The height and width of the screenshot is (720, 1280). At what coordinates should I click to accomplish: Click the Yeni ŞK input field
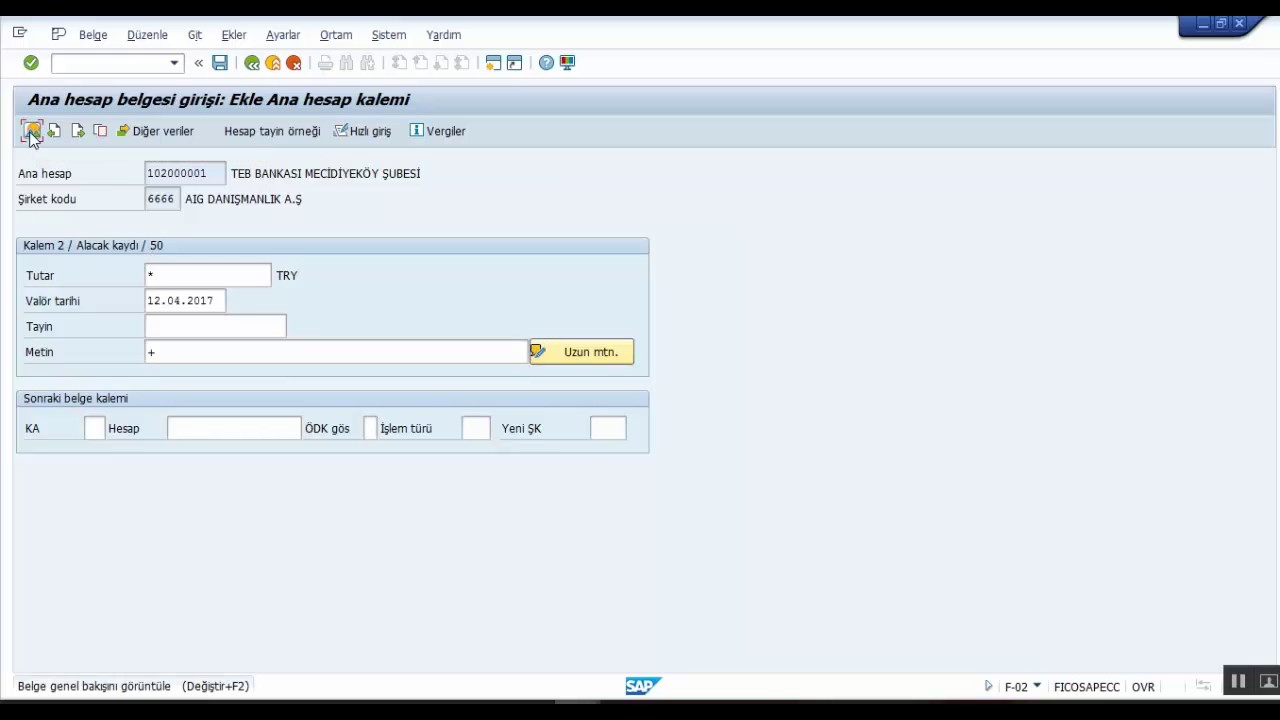click(608, 428)
